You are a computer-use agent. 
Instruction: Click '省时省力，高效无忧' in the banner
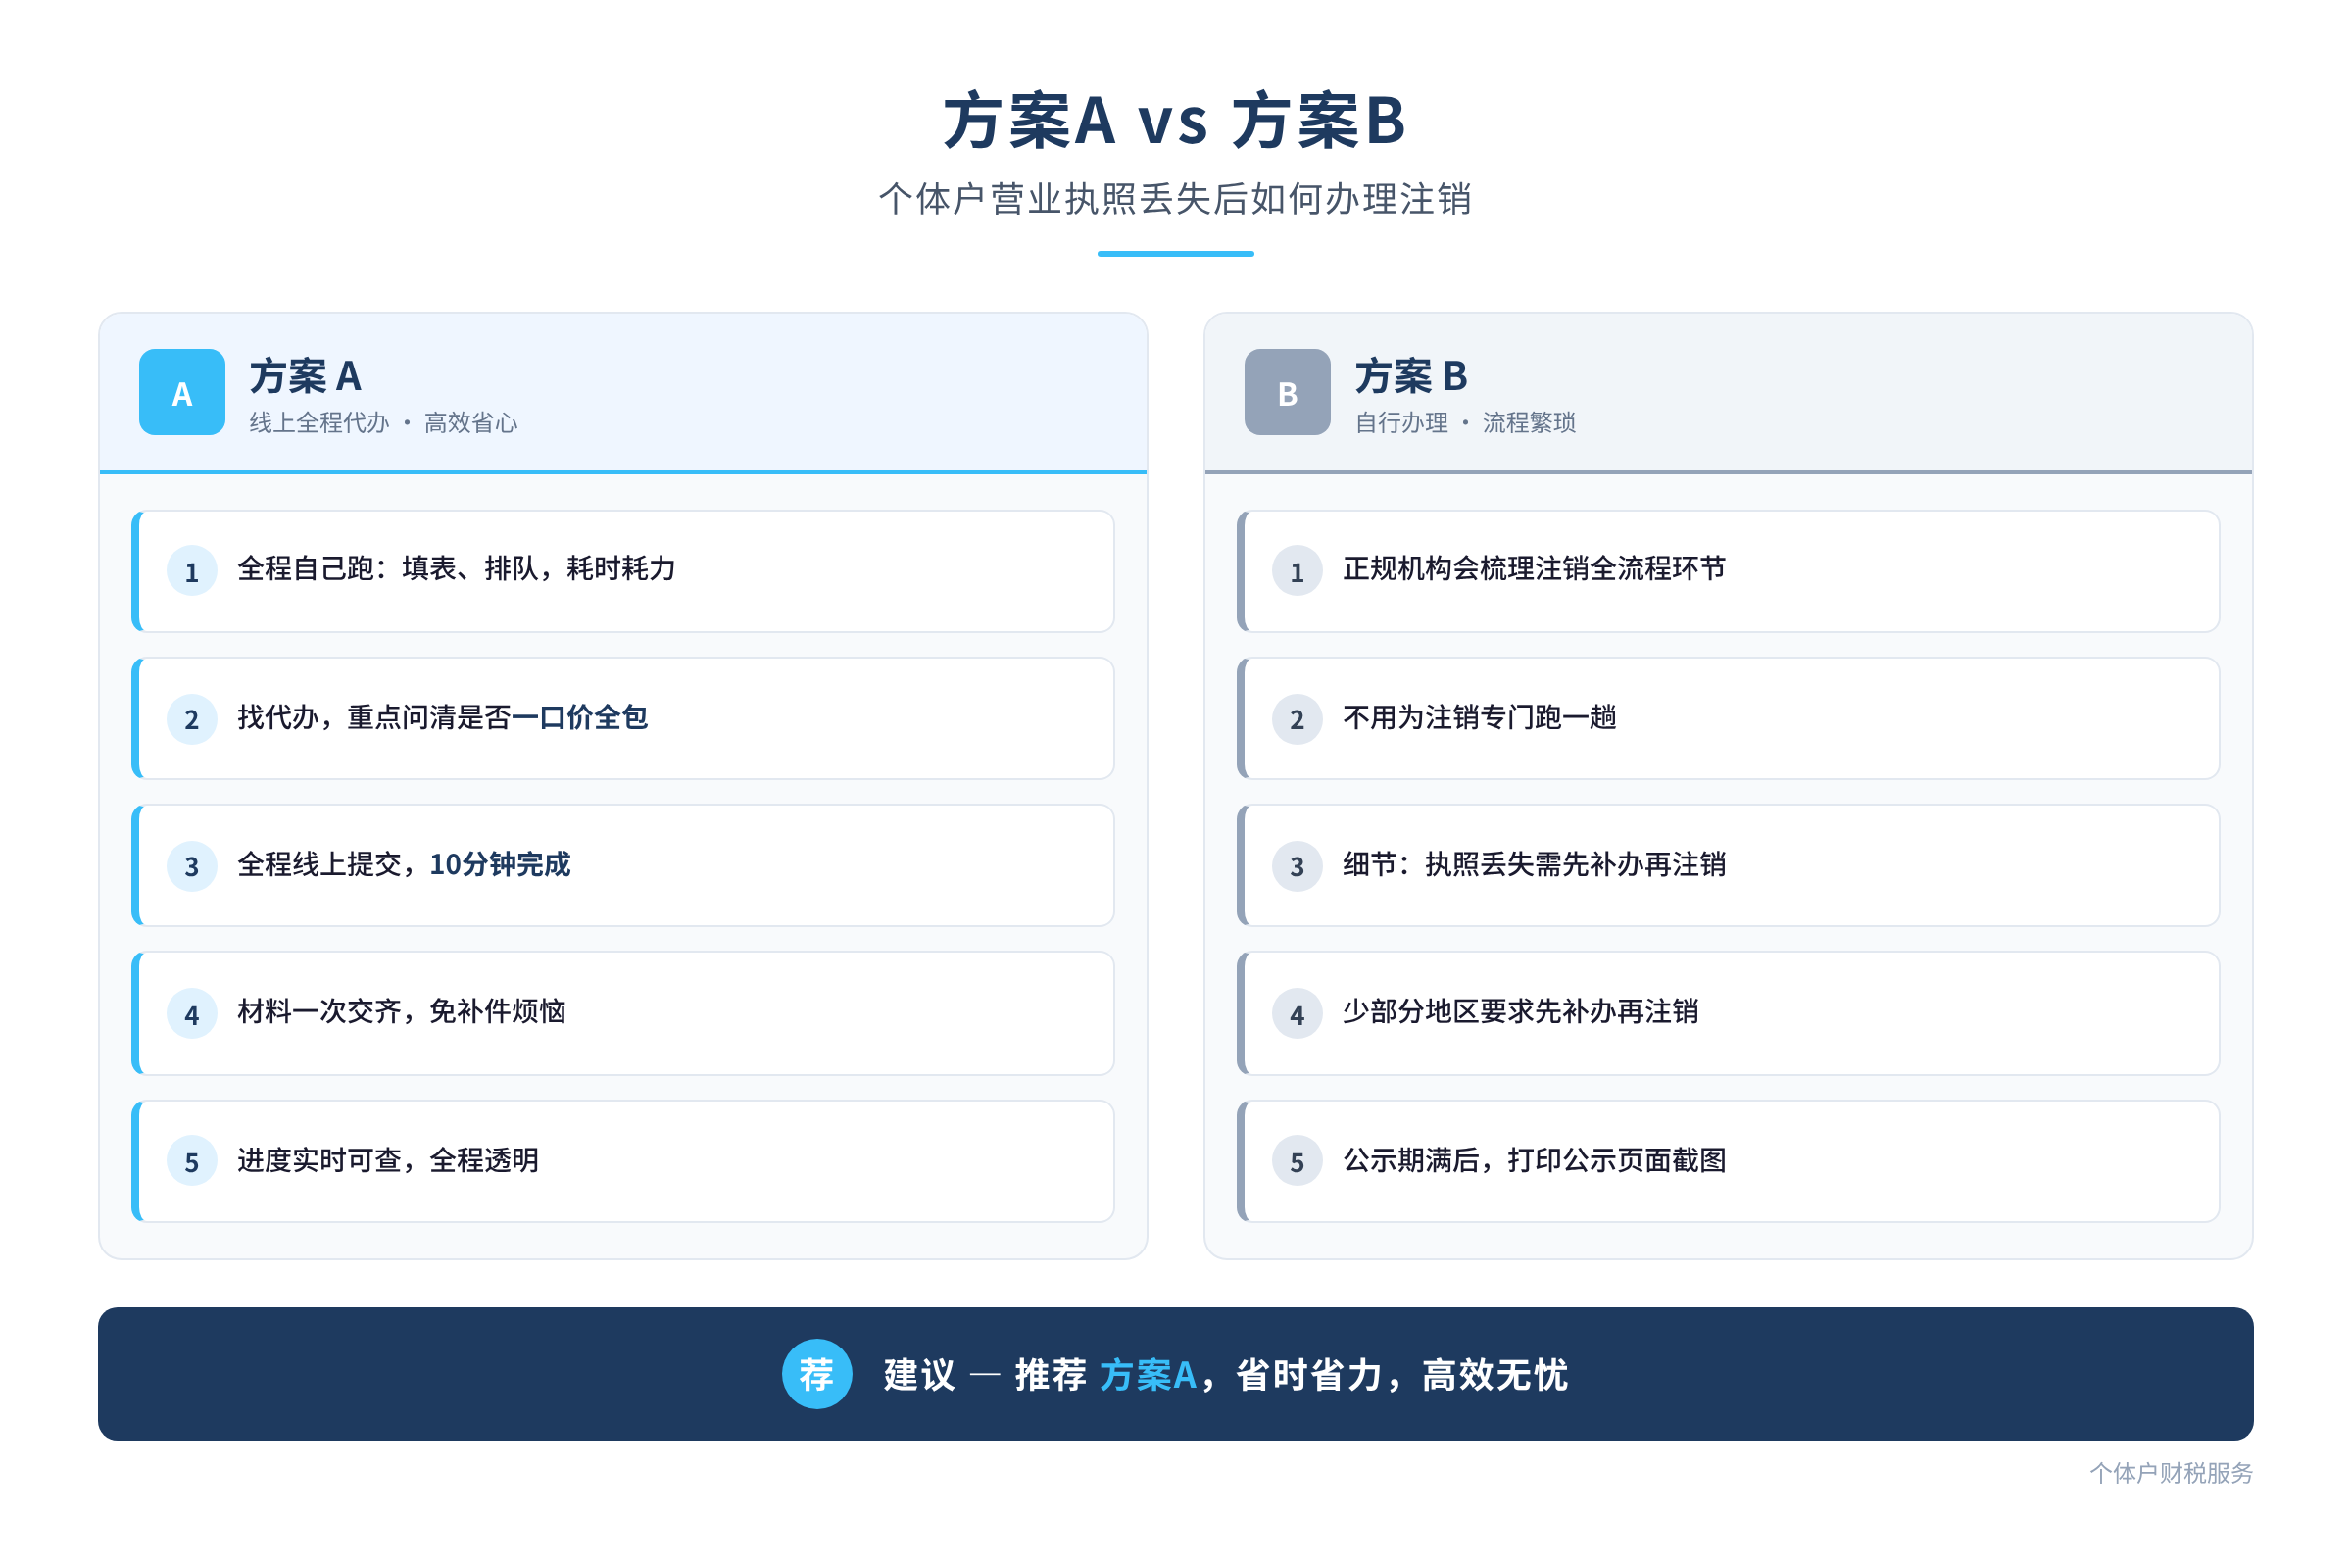coord(1402,1375)
